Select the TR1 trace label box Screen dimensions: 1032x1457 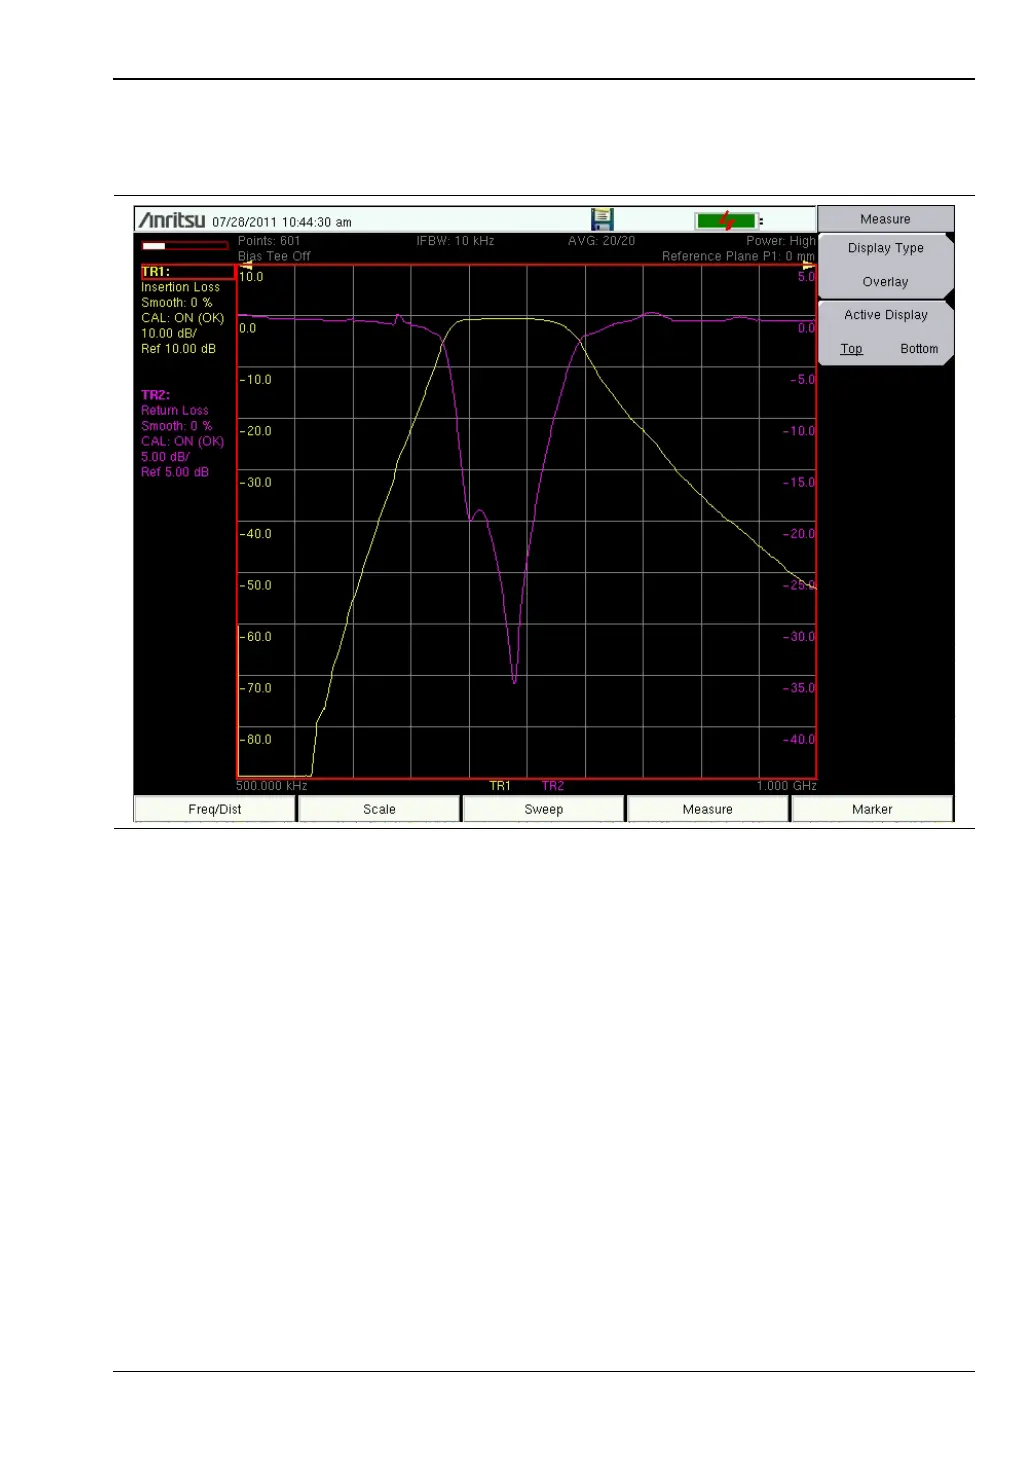click(187, 272)
